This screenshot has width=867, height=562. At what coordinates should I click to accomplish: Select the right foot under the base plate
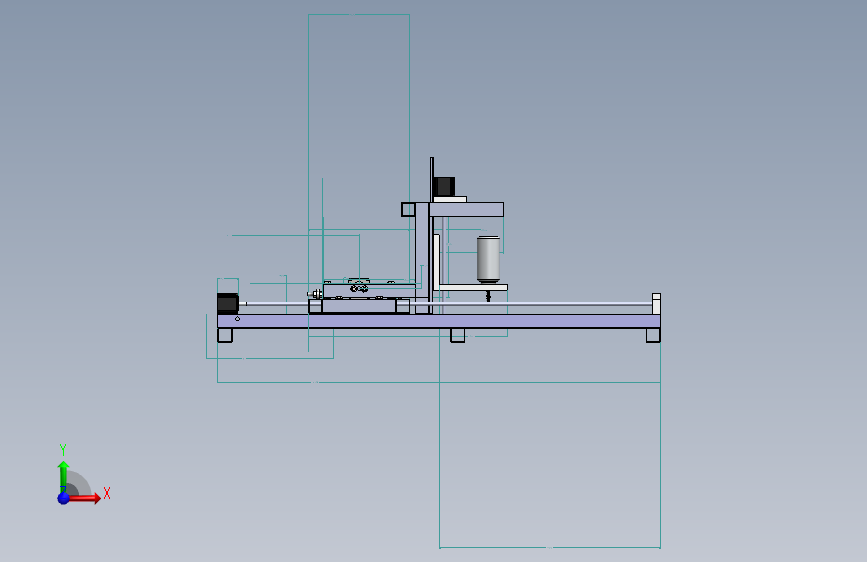pos(653,335)
